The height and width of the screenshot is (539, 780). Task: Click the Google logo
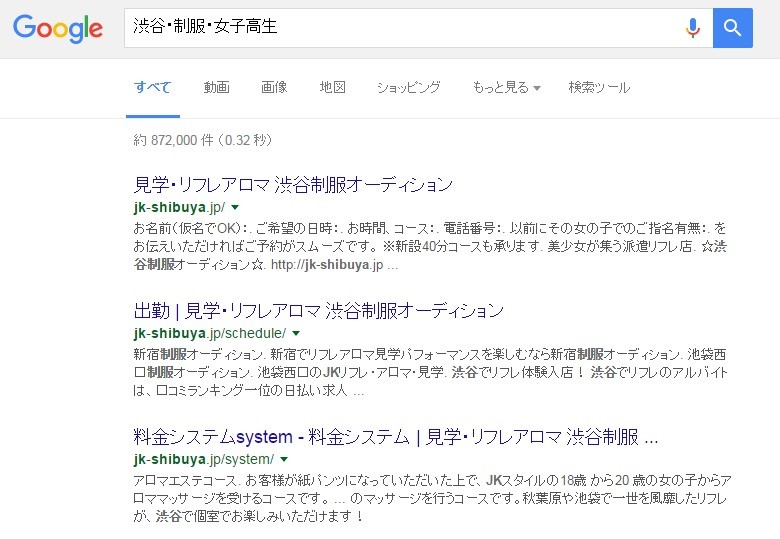coord(58,28)
